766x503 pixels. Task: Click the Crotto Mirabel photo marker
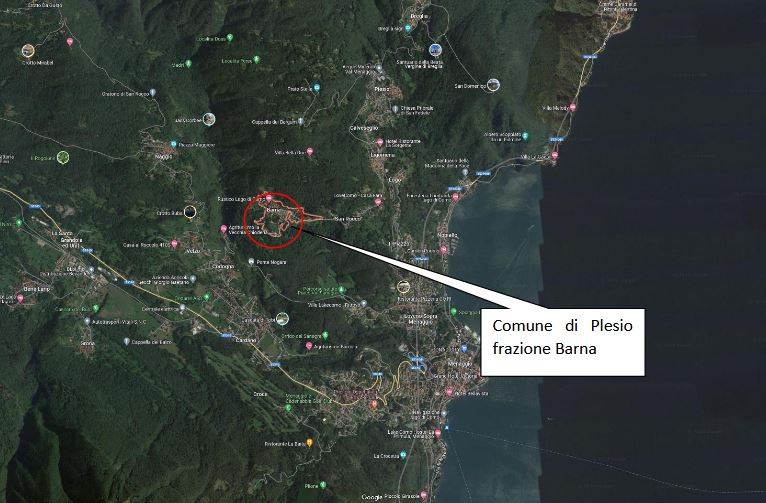28,50
